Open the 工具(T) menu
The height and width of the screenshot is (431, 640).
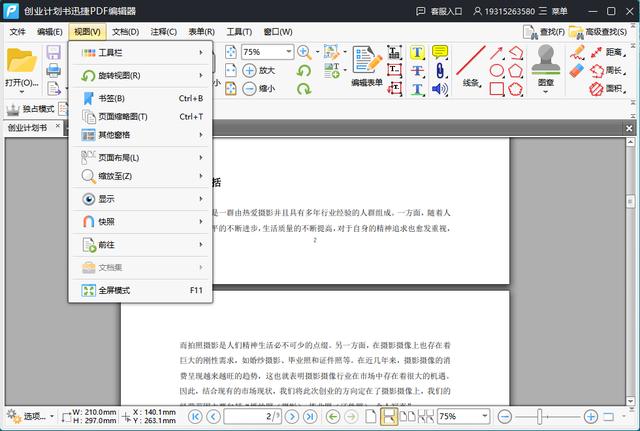click(x=239, y=32)
